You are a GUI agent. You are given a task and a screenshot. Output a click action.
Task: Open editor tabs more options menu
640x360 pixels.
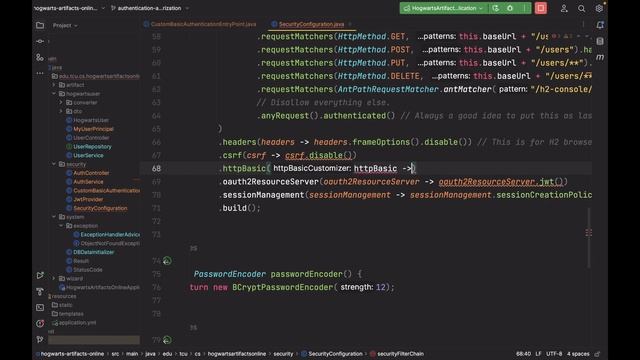click(x=583, y=24)
